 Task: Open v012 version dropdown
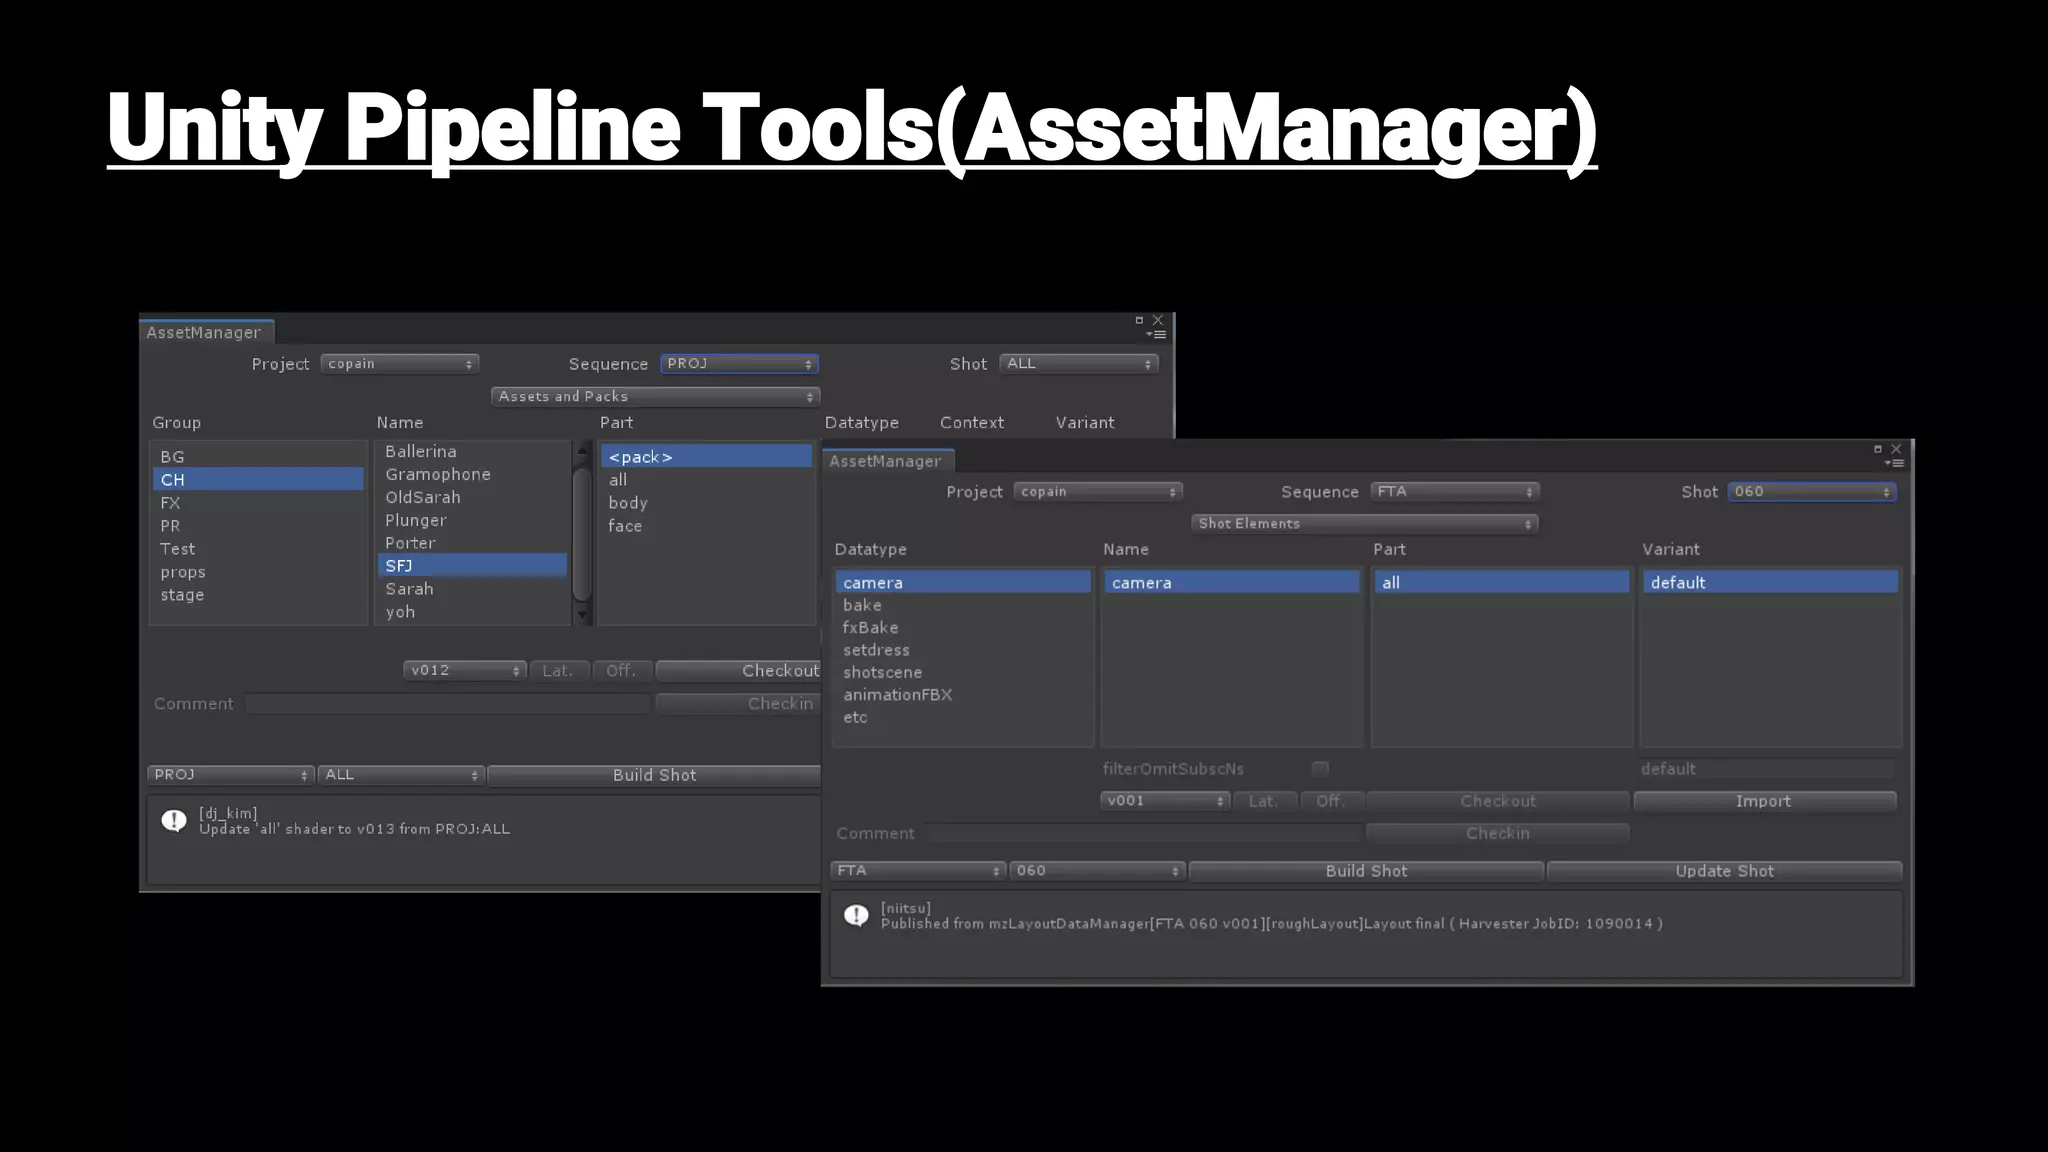coord(465,671)
